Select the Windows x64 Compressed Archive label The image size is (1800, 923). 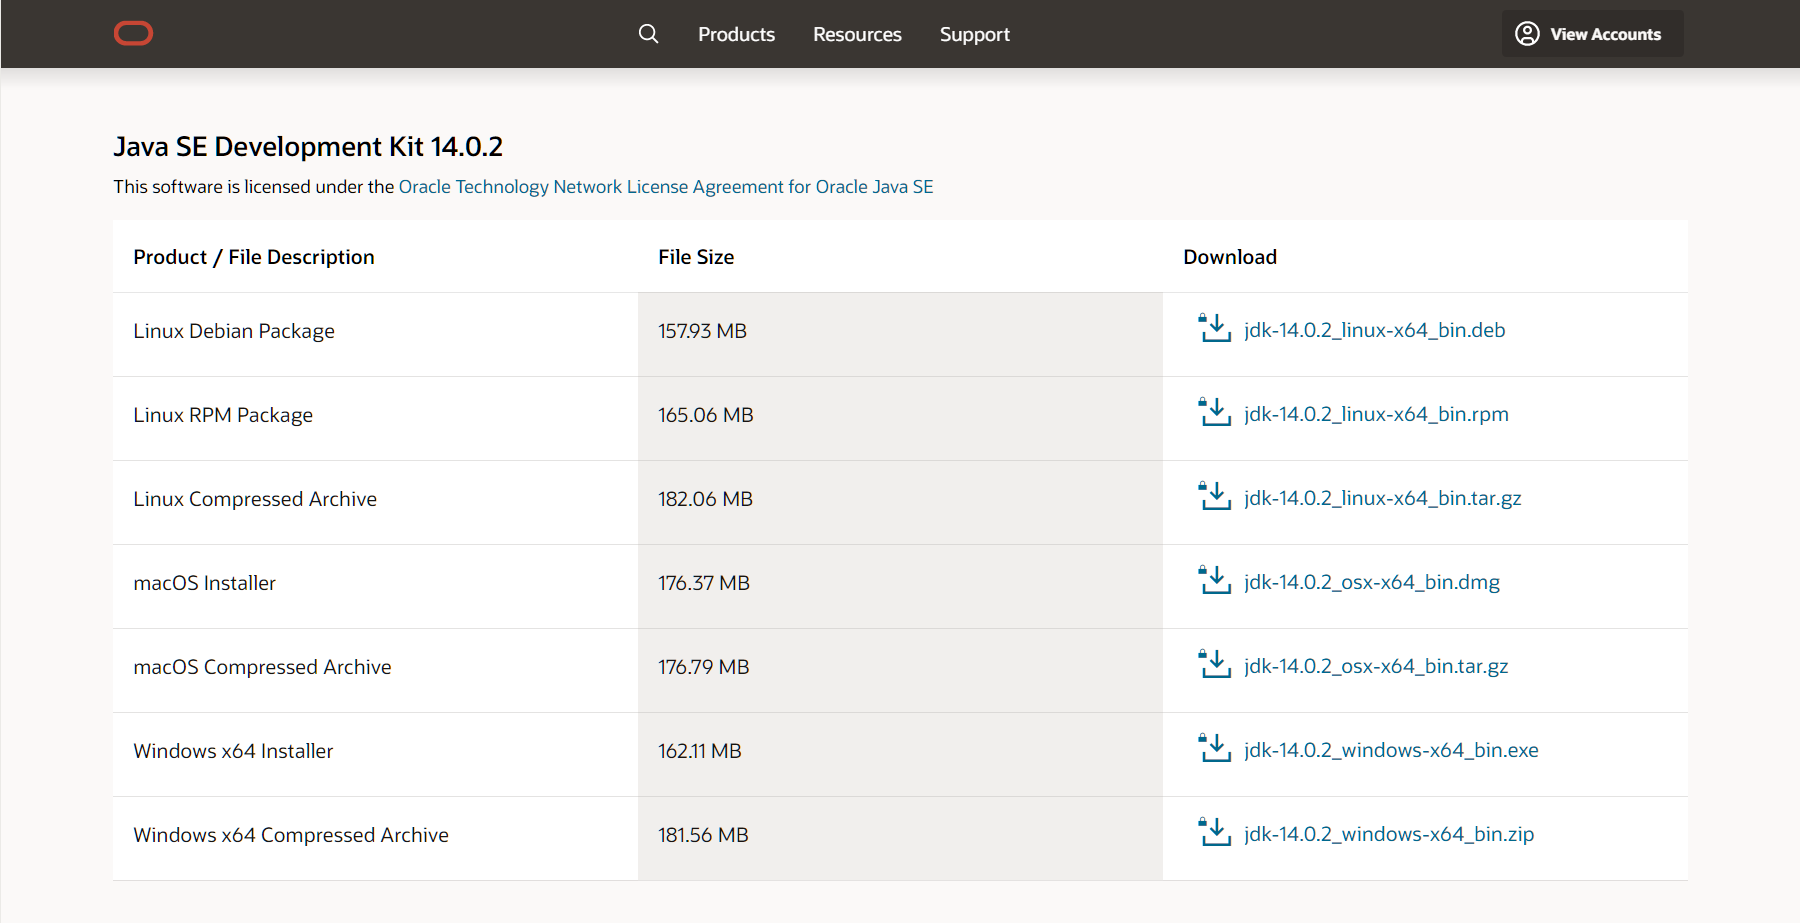tap(291, 835)
